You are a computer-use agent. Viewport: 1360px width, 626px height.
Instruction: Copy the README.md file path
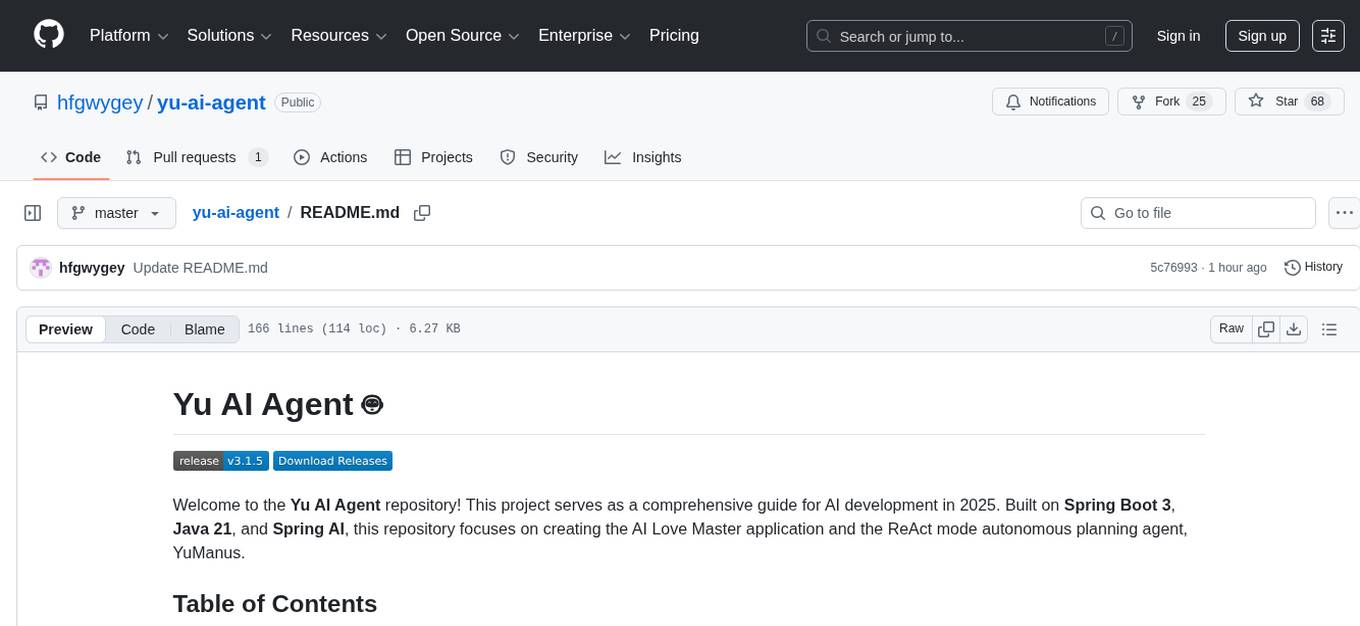pyautogui.click(x=422, y=213)
